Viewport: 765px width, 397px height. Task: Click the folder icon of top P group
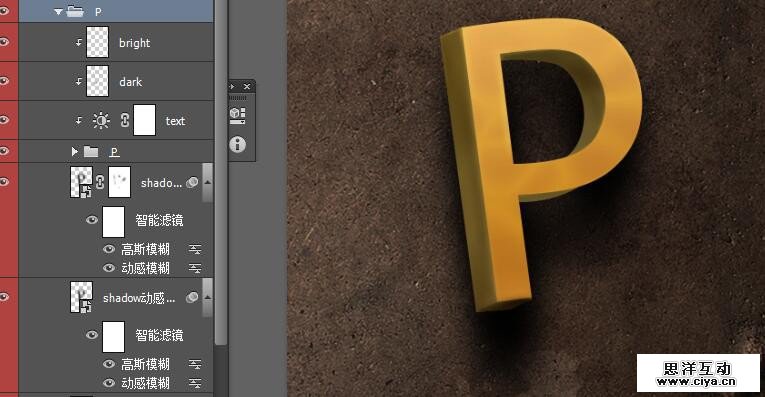coord(75,11)
